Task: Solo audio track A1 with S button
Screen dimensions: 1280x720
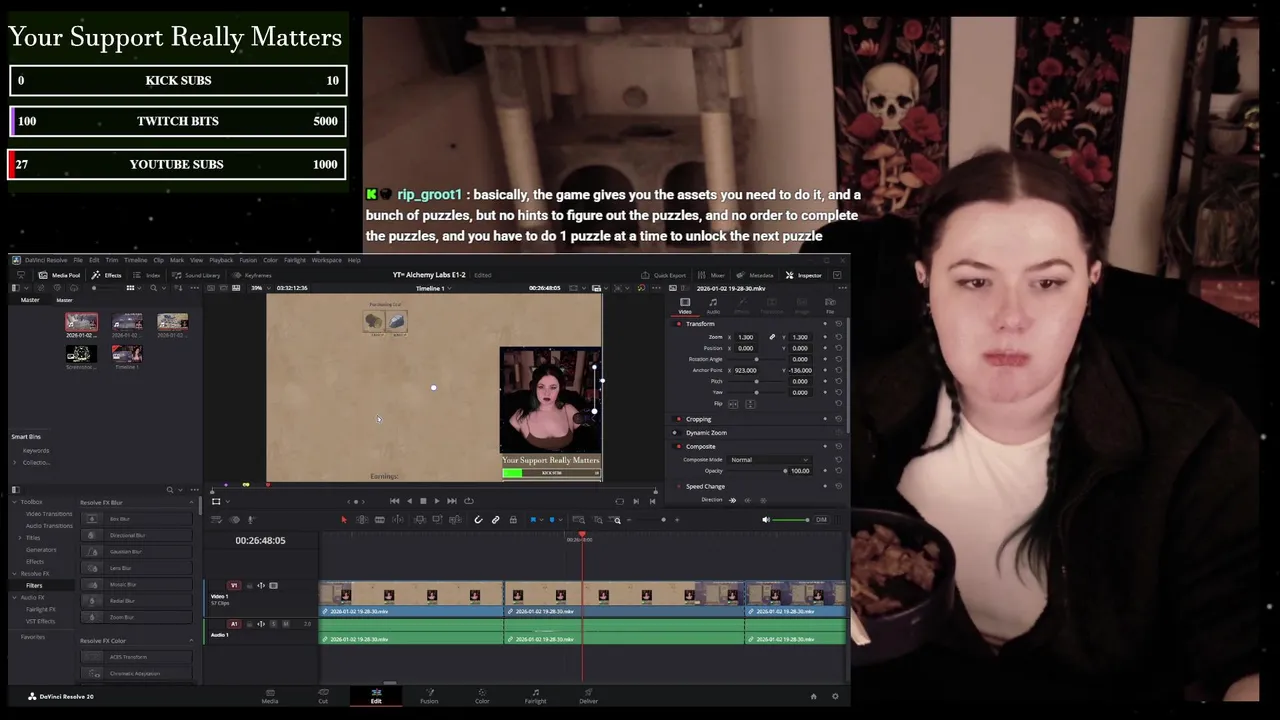Action: 273,624
